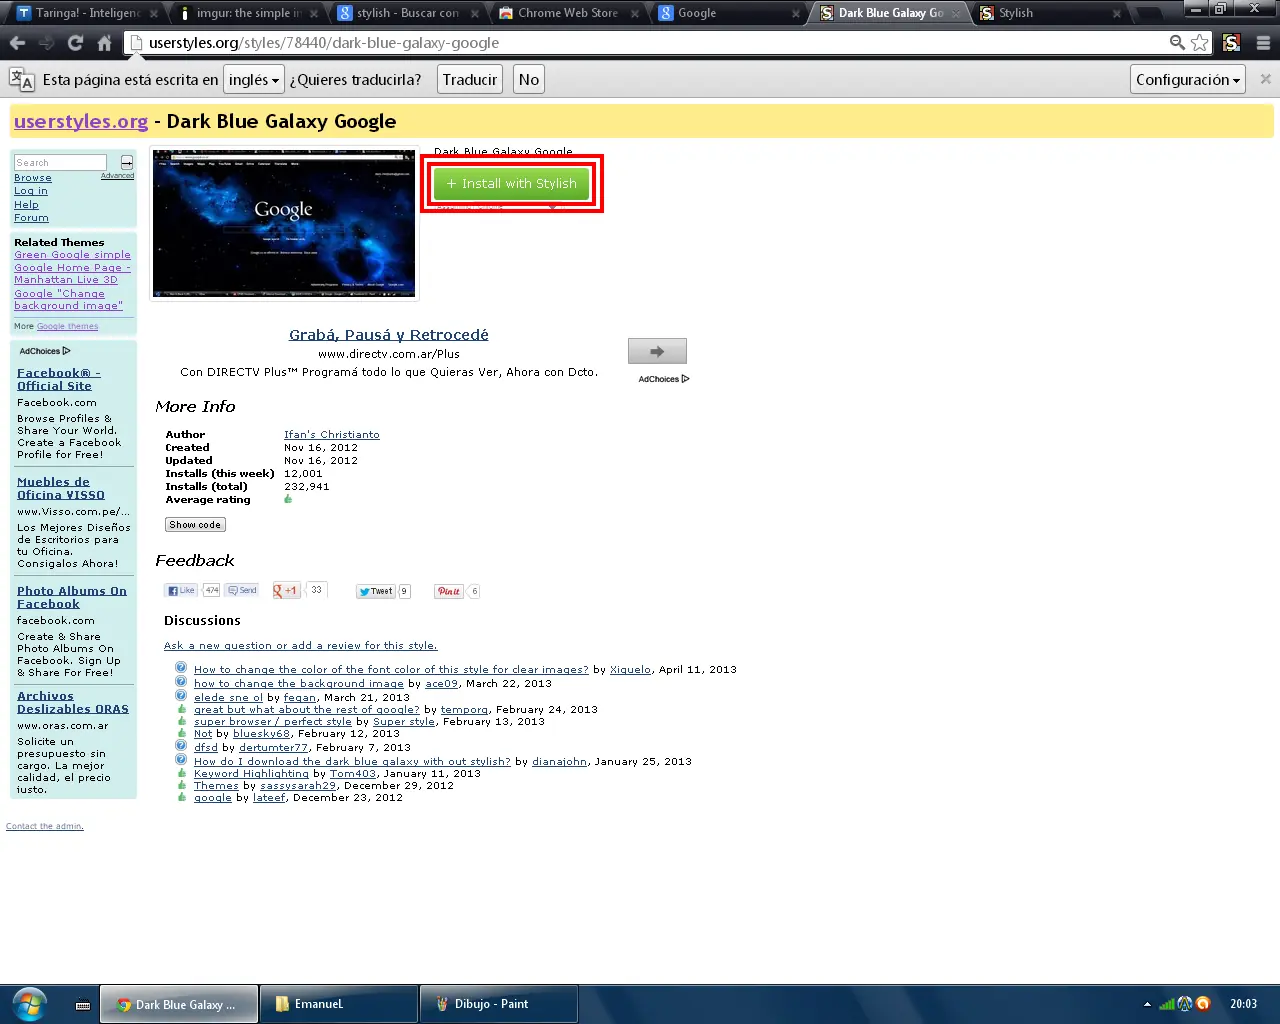Open the Forum sidebar link
This screenshot has height=1024, width=1280.
pyautogui.click(x=31, y=217)
